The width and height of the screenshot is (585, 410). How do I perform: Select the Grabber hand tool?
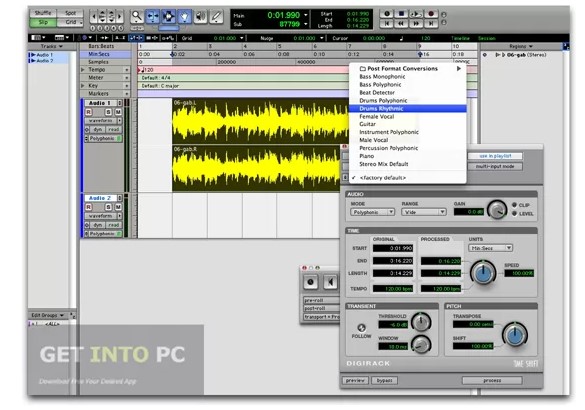(185, 16)
